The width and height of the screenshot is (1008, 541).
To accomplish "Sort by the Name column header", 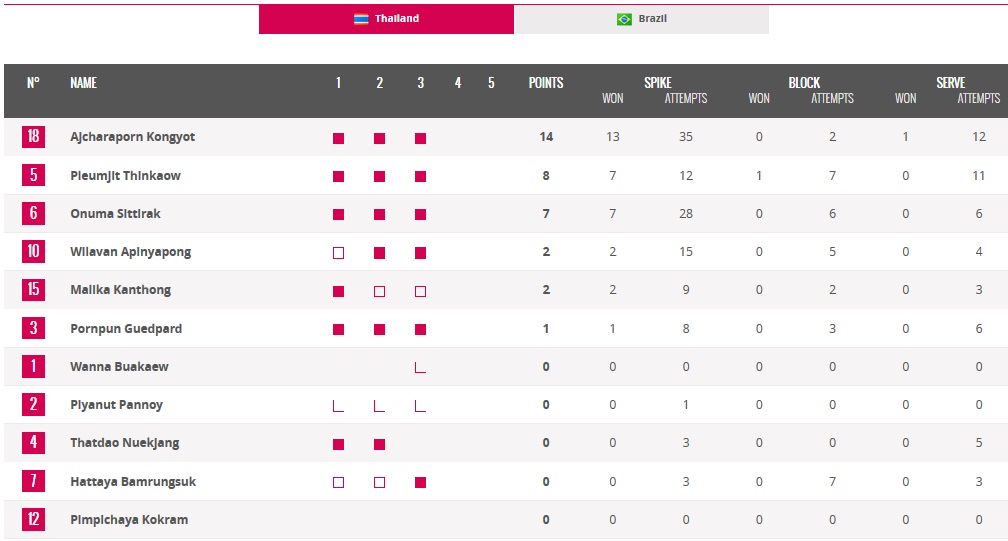I will point(83,83).
